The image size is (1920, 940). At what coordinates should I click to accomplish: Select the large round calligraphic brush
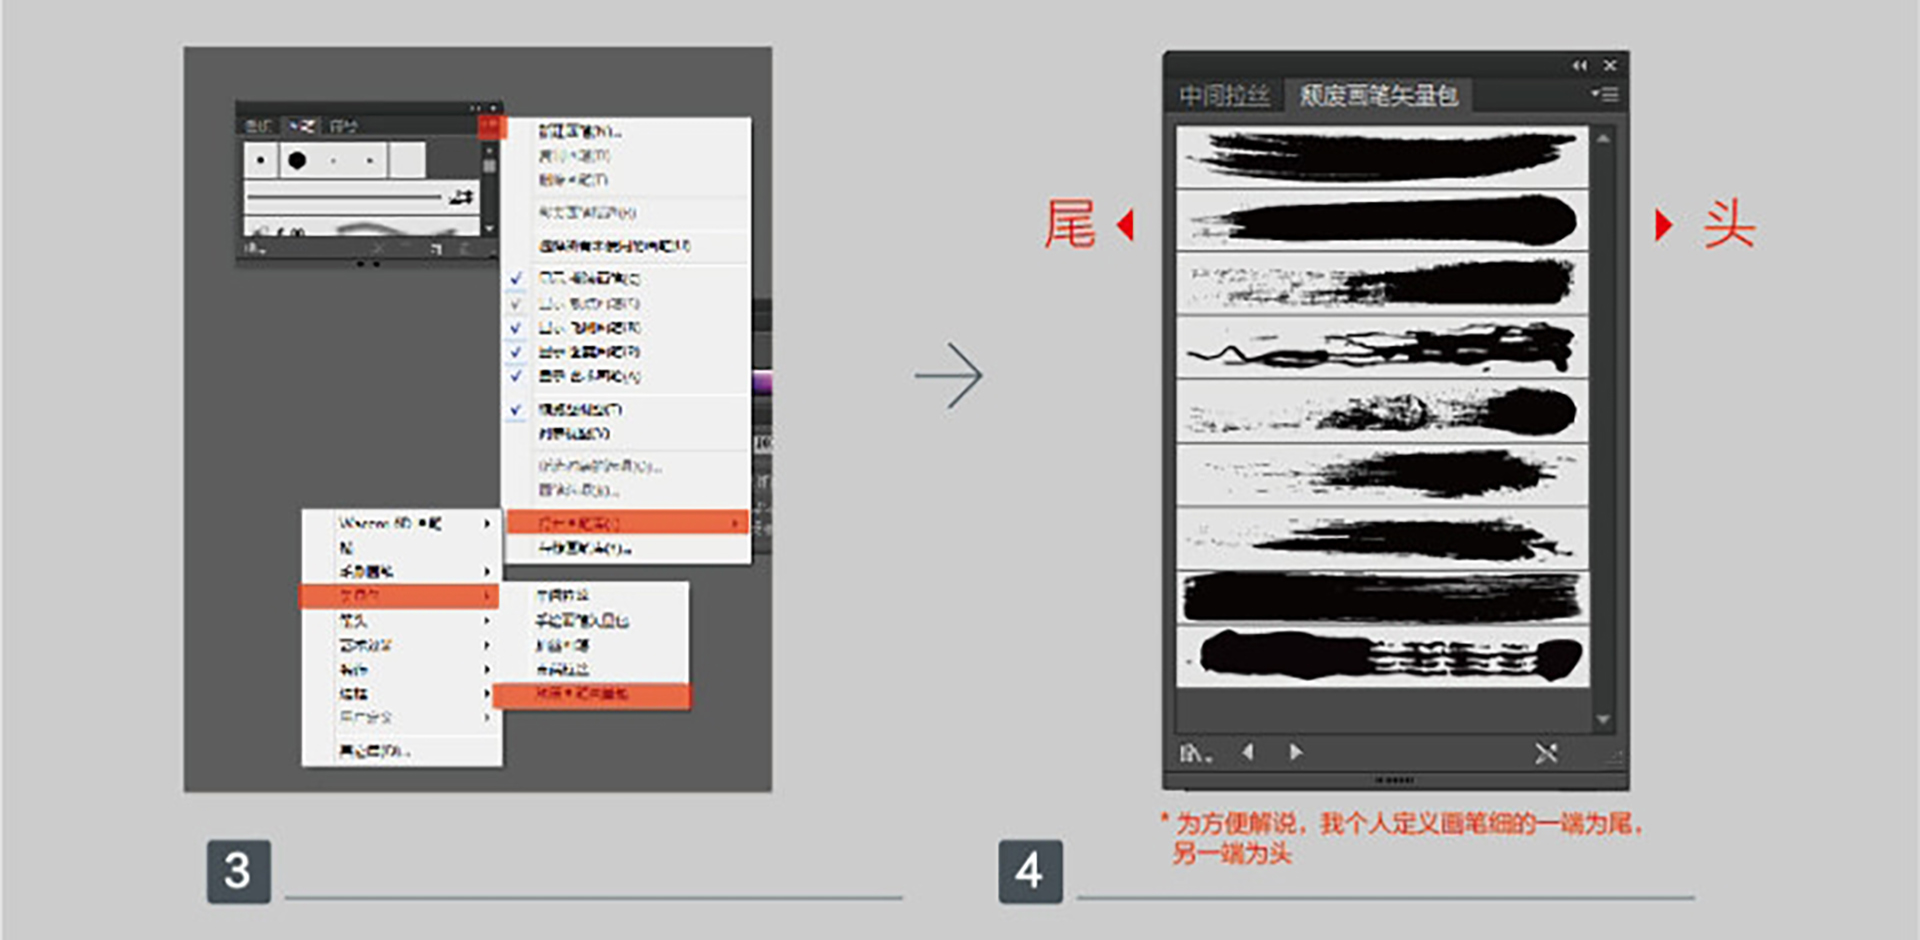[297, 160]
